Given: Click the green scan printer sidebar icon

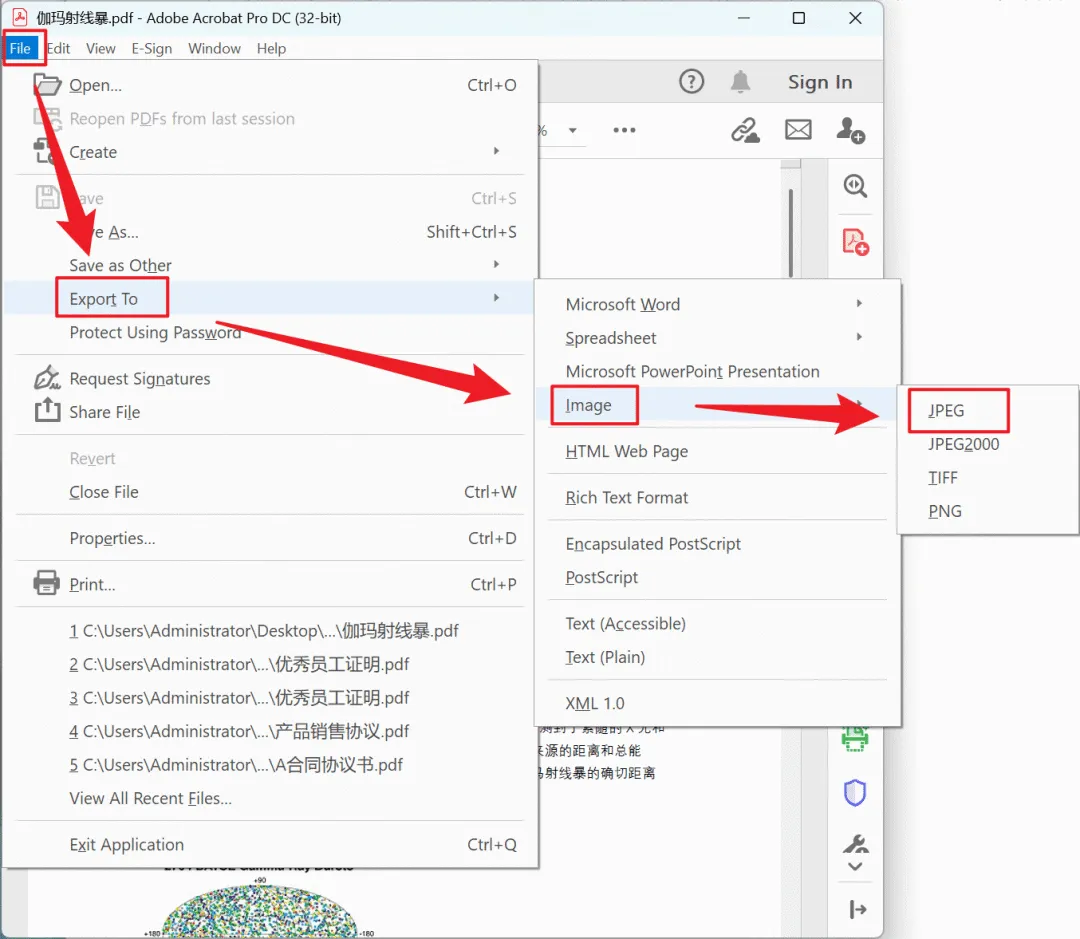Looking at the screenshot, I should pyautogui.click(x=854, y=739).
